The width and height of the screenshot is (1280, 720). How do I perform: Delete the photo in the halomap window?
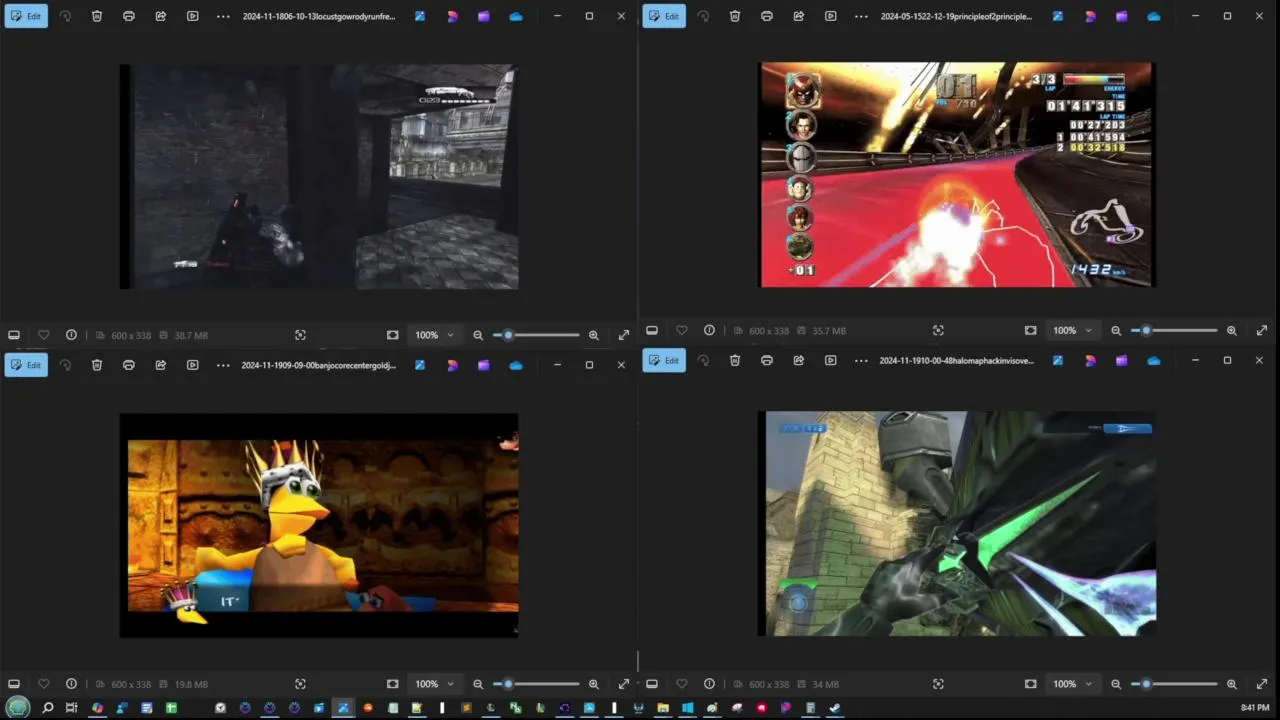click(x=735, y=360)
